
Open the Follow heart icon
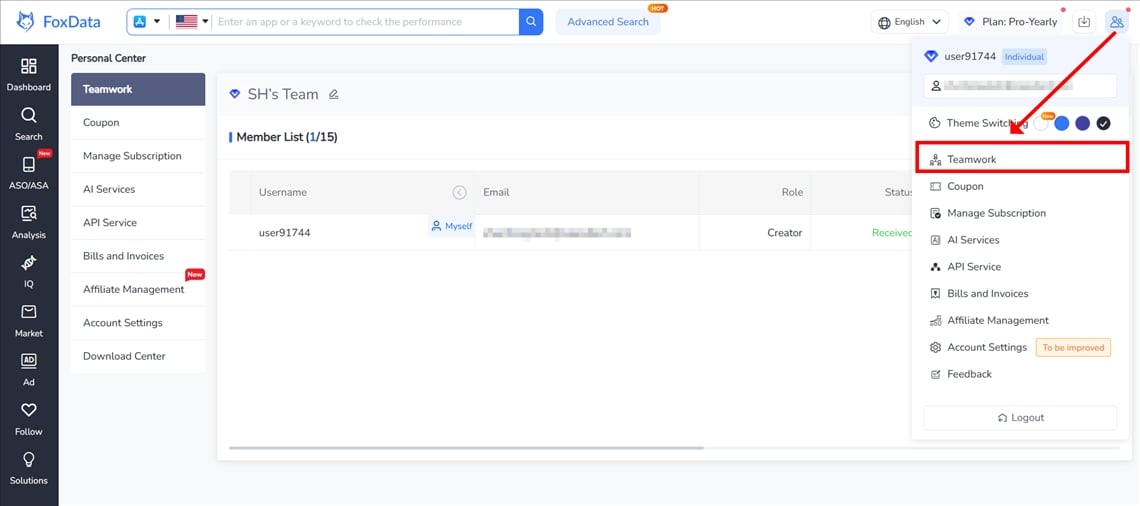coord(28,418)
